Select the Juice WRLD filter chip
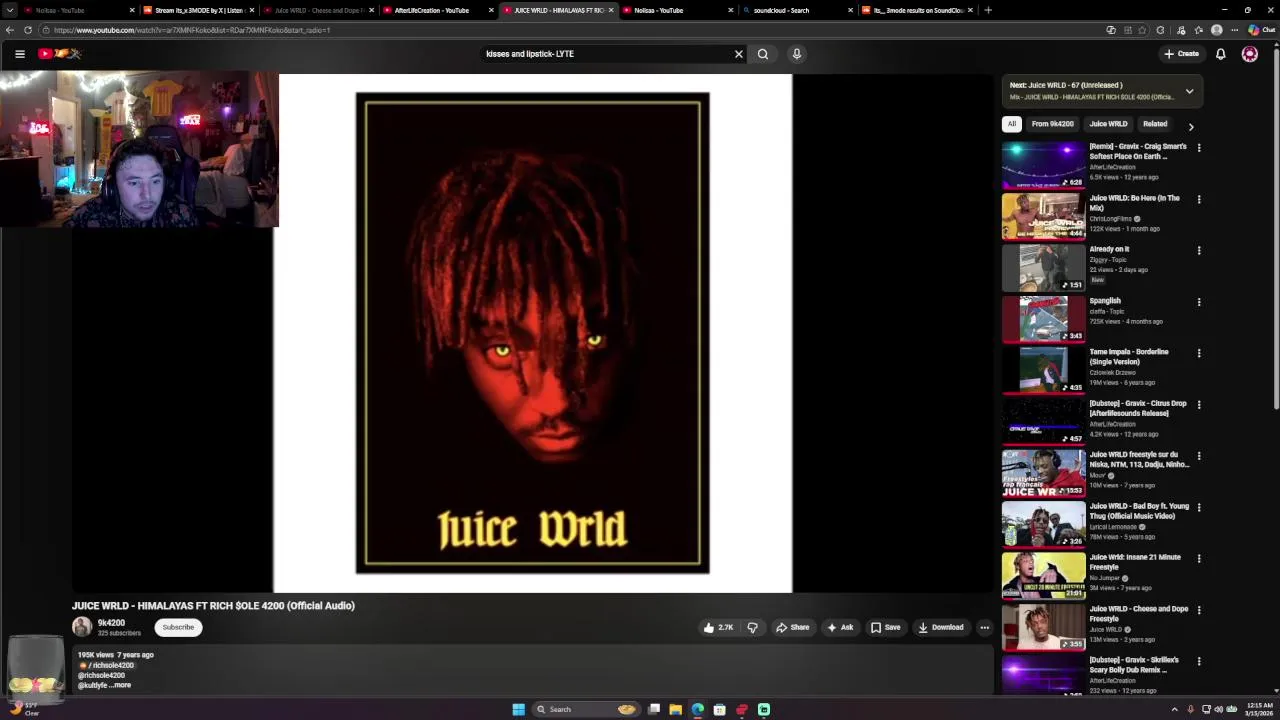This screenshot has height=720, width=1280. click(1108, 124)
